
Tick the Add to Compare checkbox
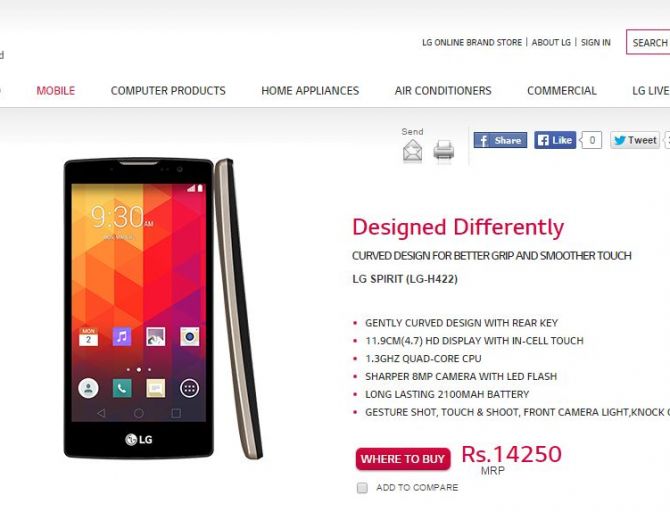(362, 488)
